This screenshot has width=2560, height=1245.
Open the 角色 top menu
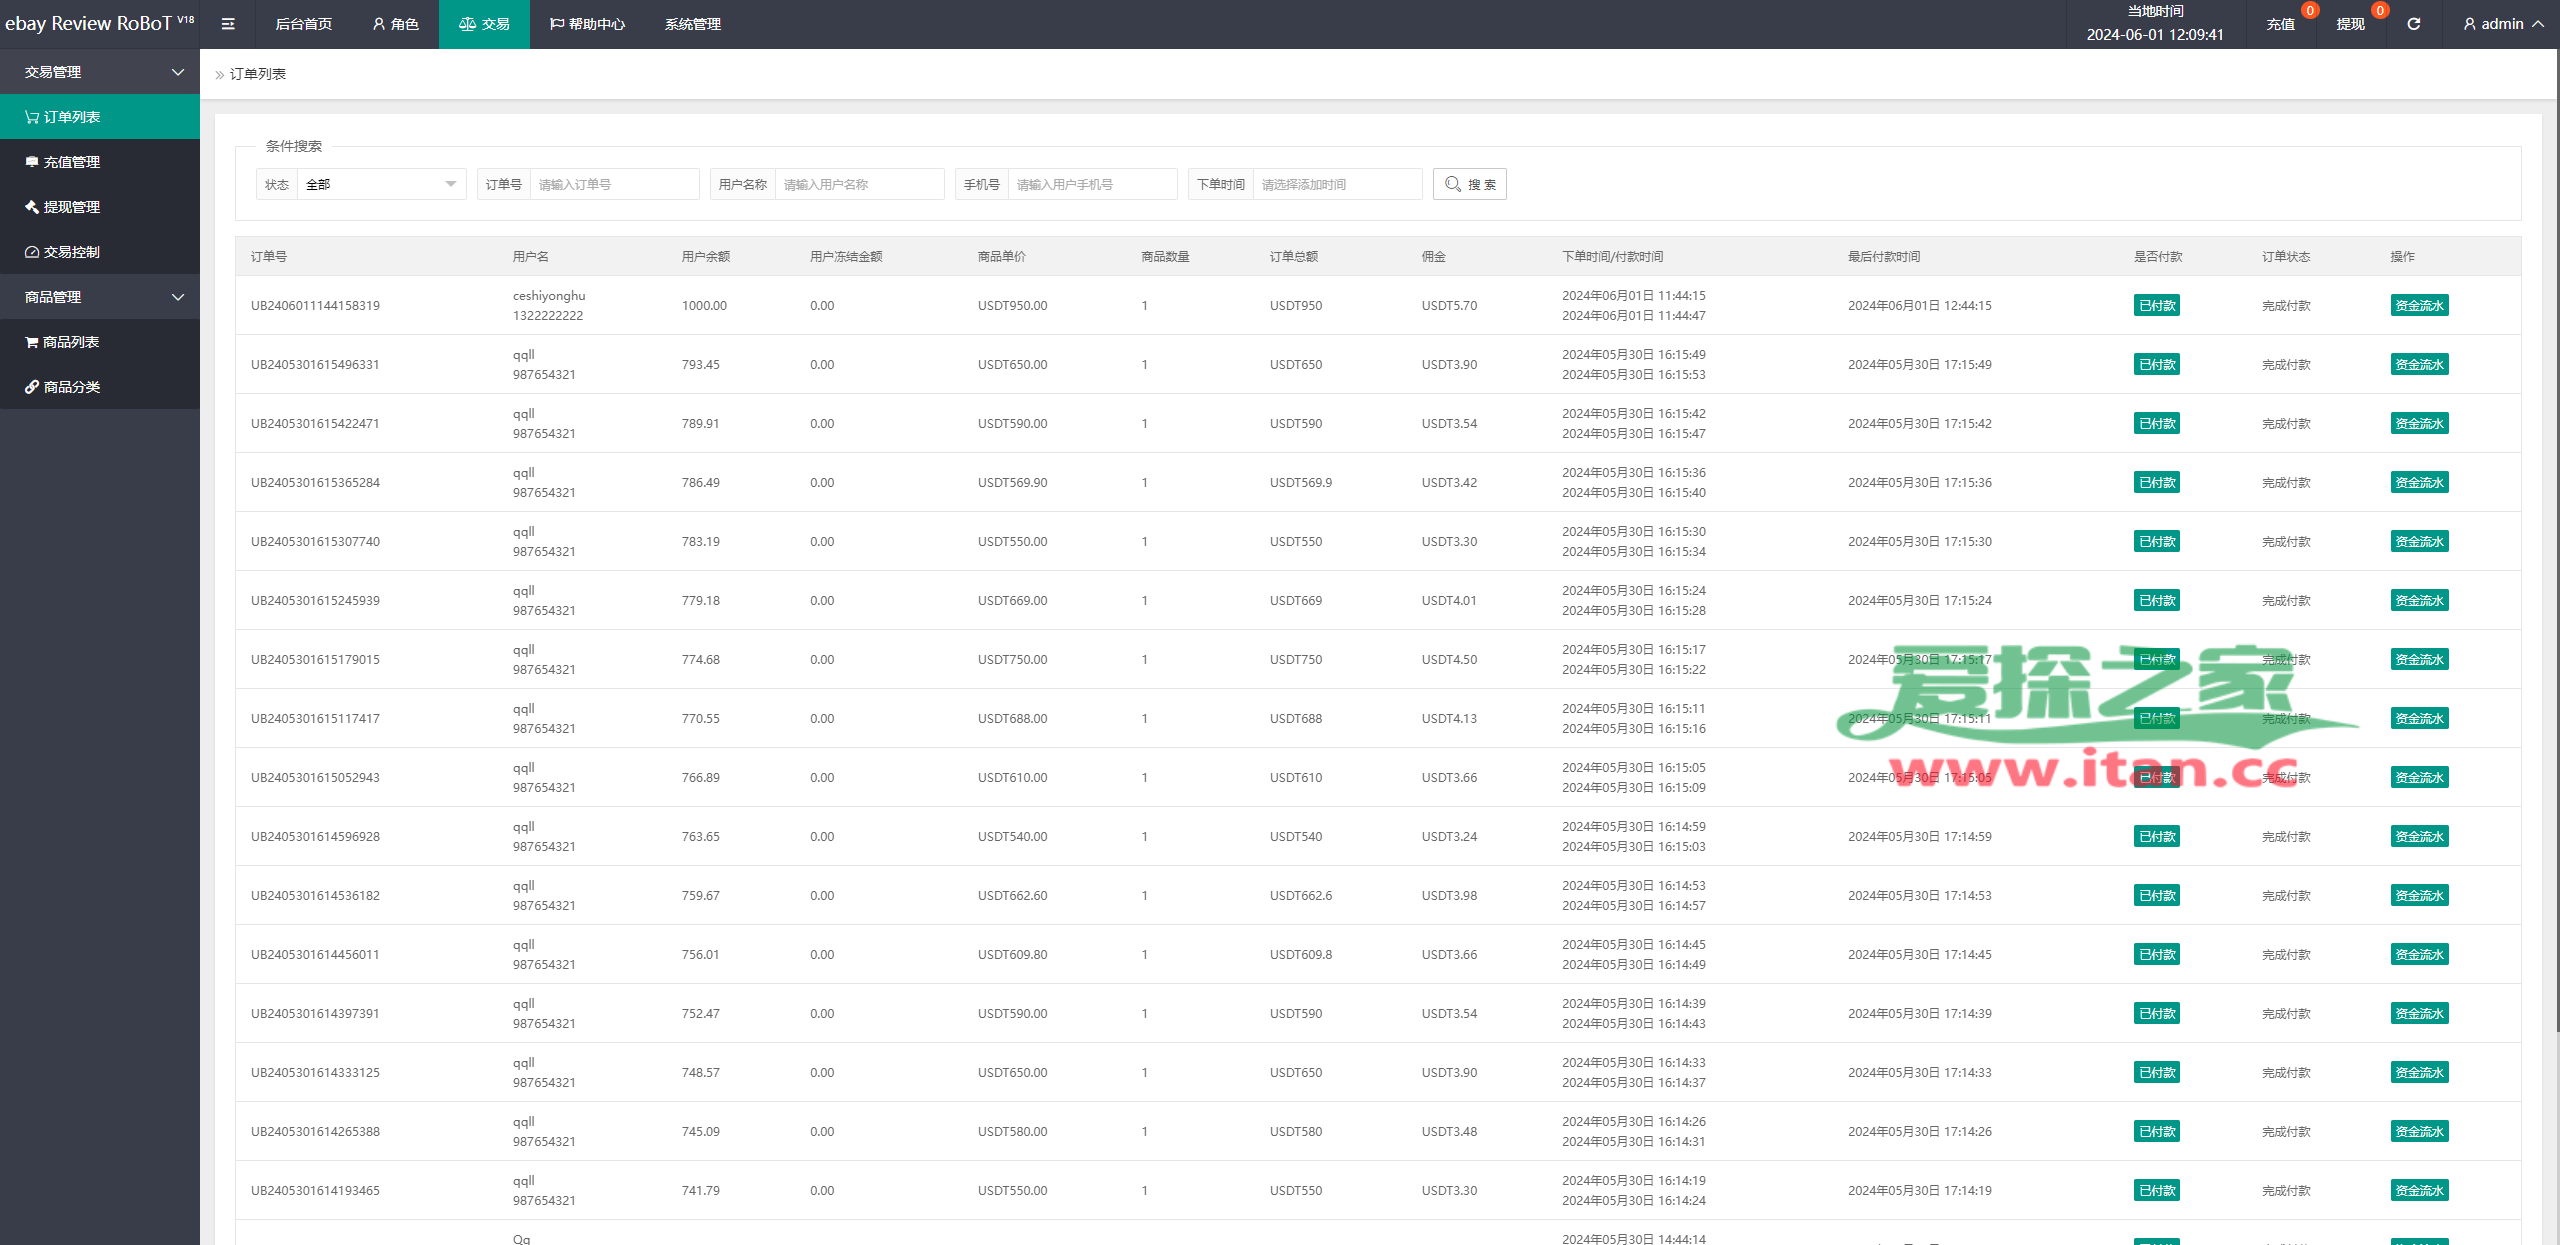[x=395, y=24]
